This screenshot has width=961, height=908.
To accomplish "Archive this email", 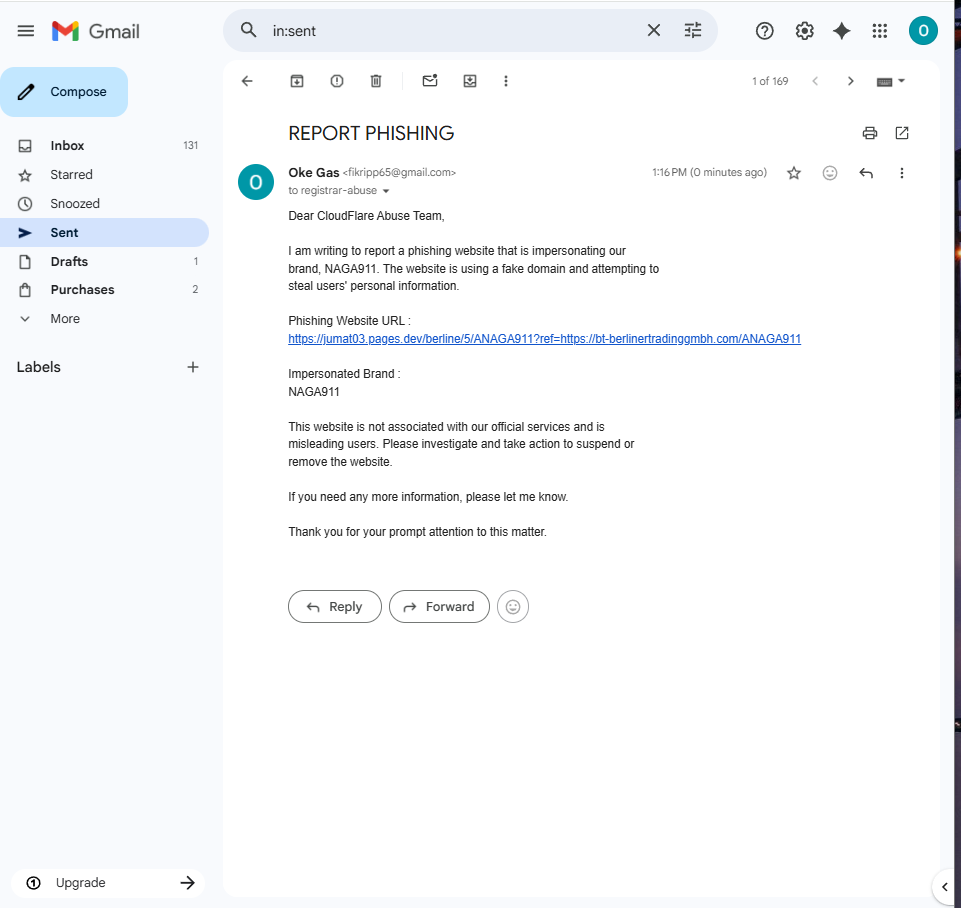I will (x=297, y=81).
